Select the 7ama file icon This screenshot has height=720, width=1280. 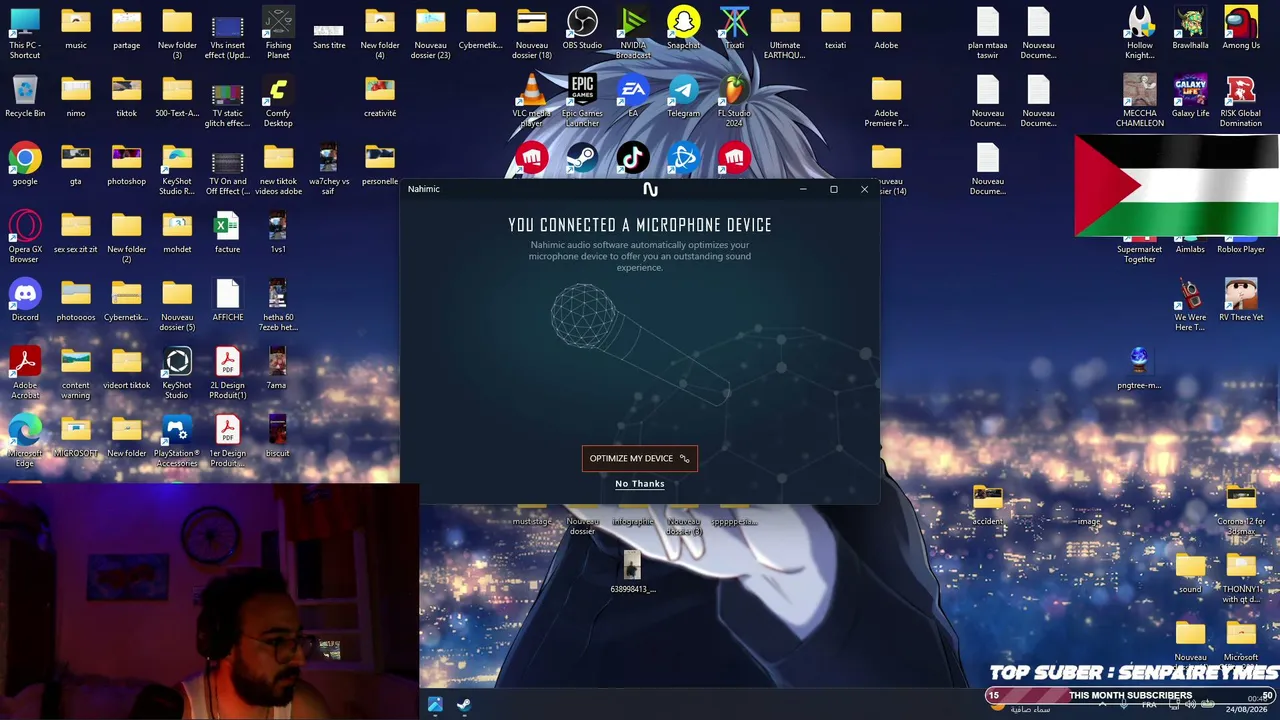[277, 368]
